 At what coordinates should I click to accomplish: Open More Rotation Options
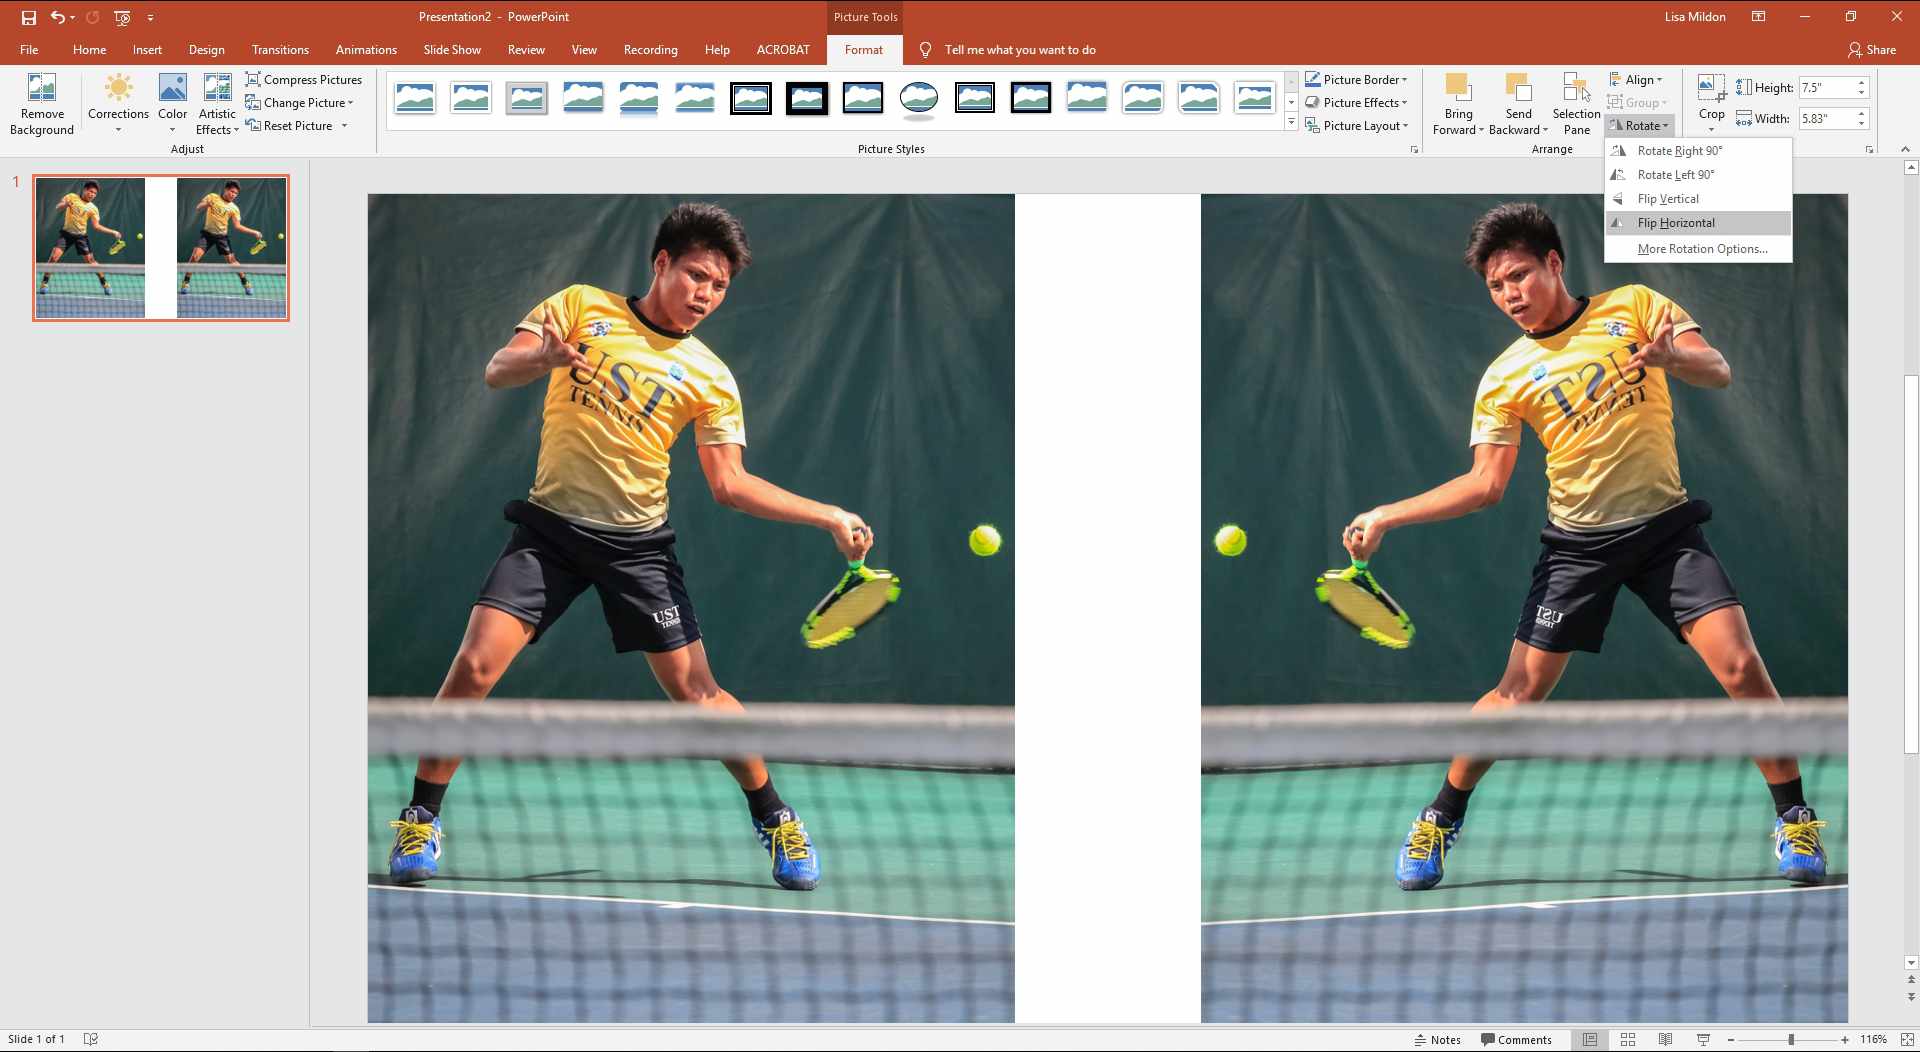(1698, 248)
